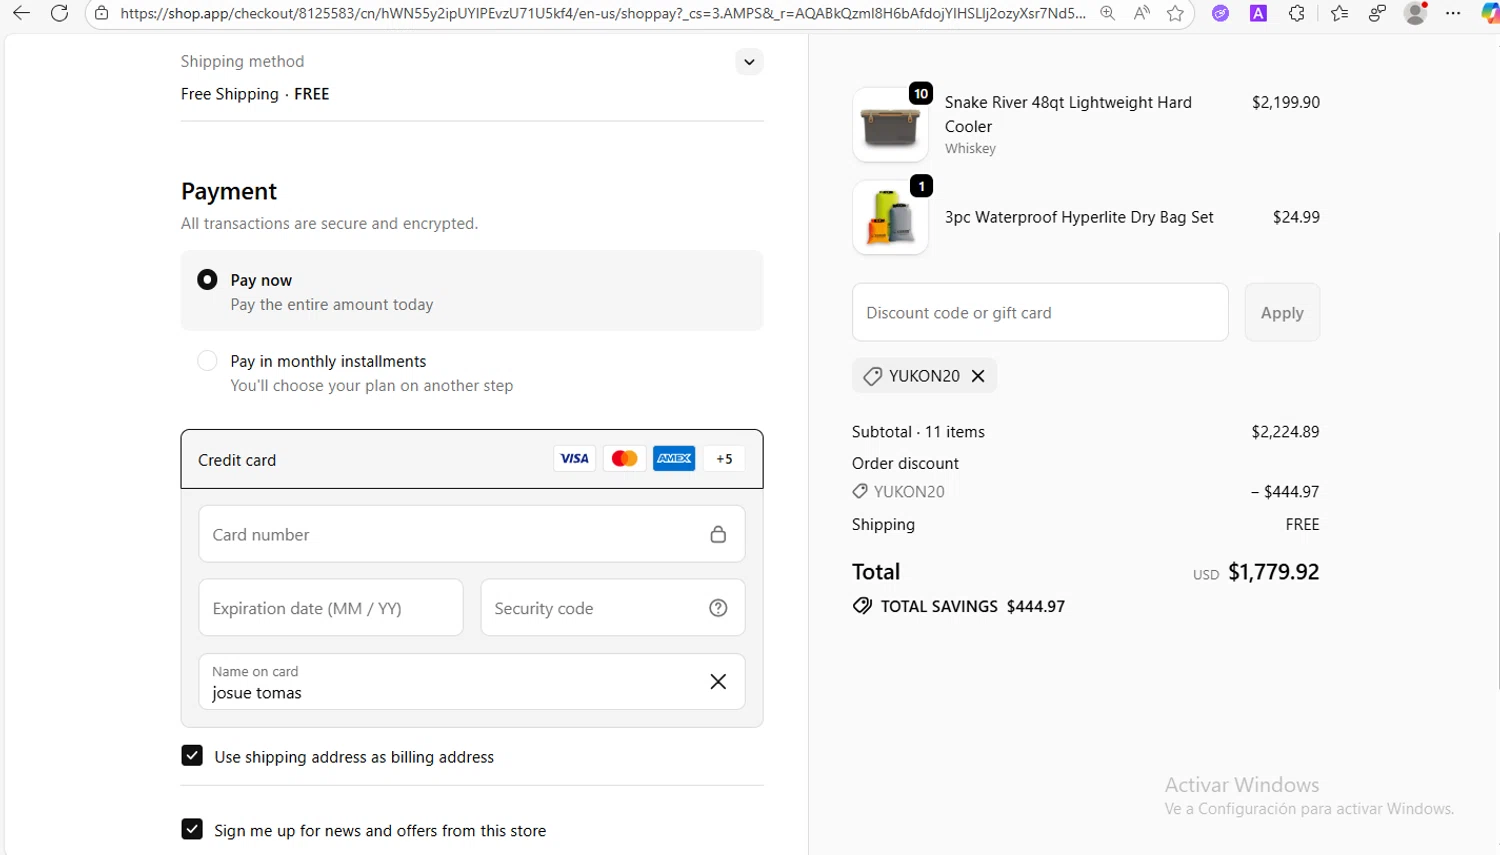
Task: Click the $2,199.90 cooler price
Action: pos(1286,102)
